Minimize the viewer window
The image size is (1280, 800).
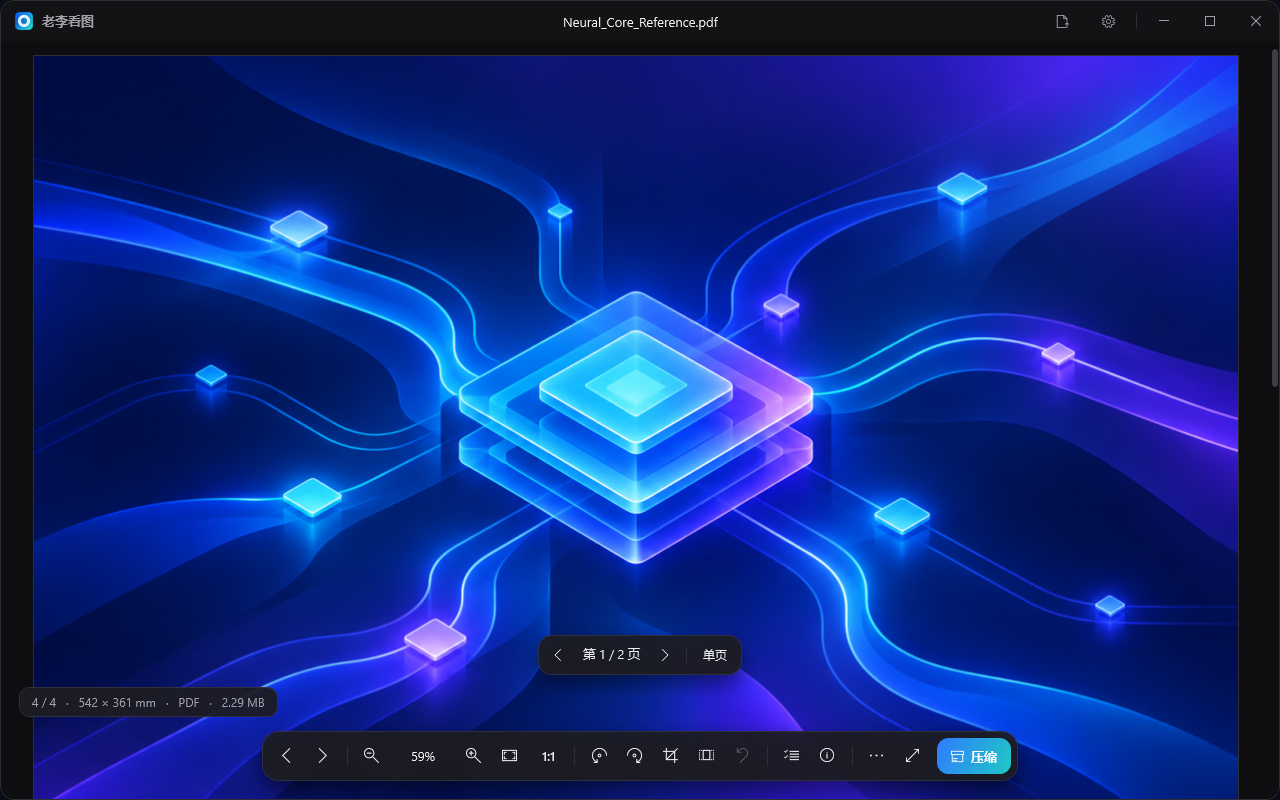(1164, 21)
